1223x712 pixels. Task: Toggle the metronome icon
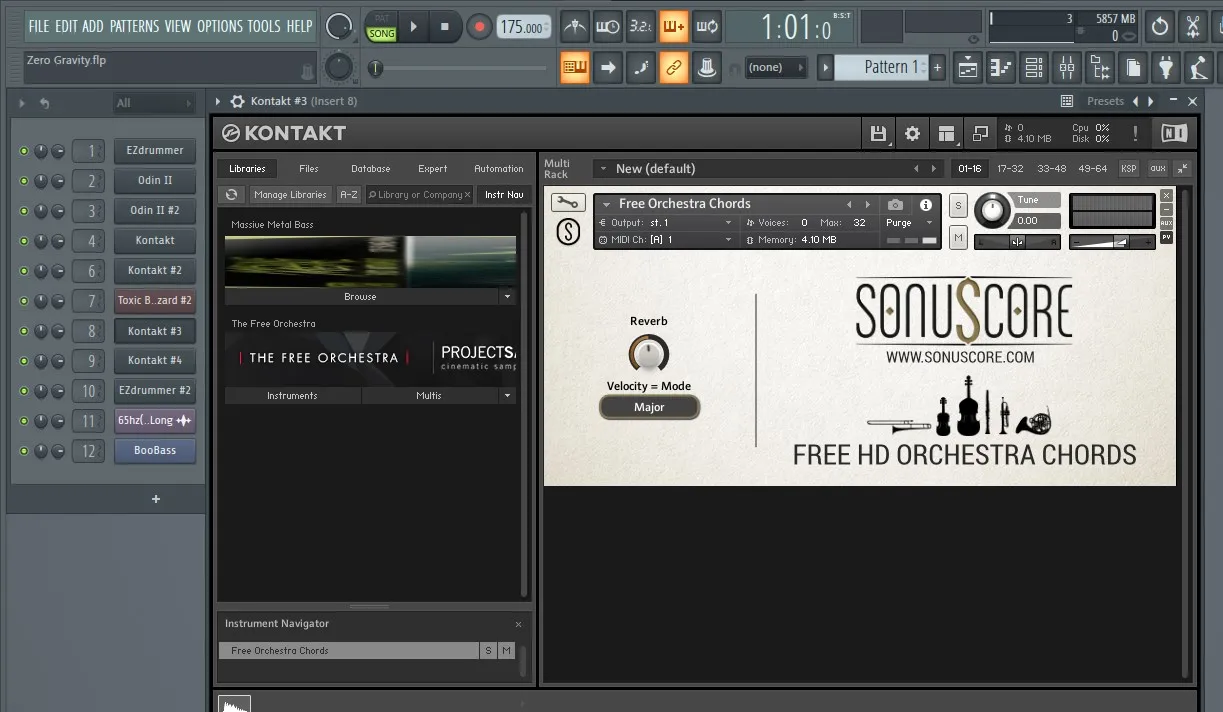[574, 26]
